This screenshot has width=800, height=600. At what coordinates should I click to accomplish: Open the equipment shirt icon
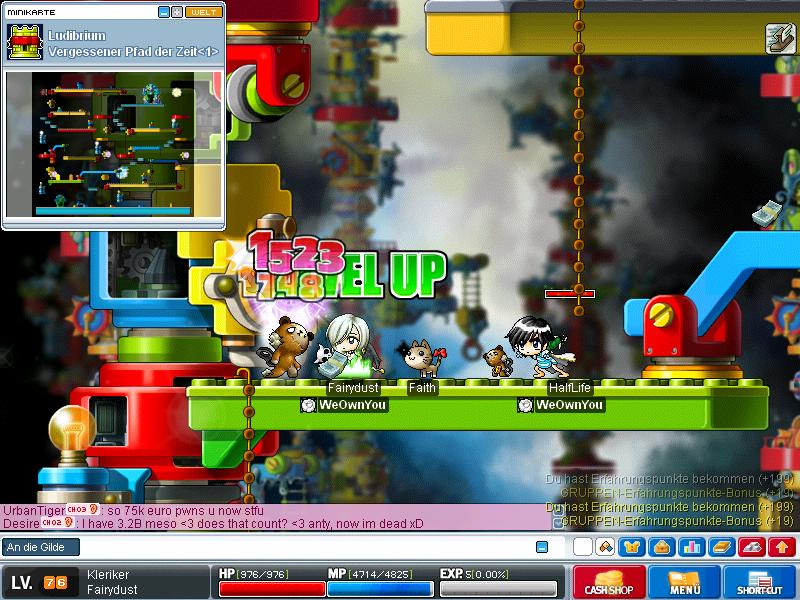[633, 547]
